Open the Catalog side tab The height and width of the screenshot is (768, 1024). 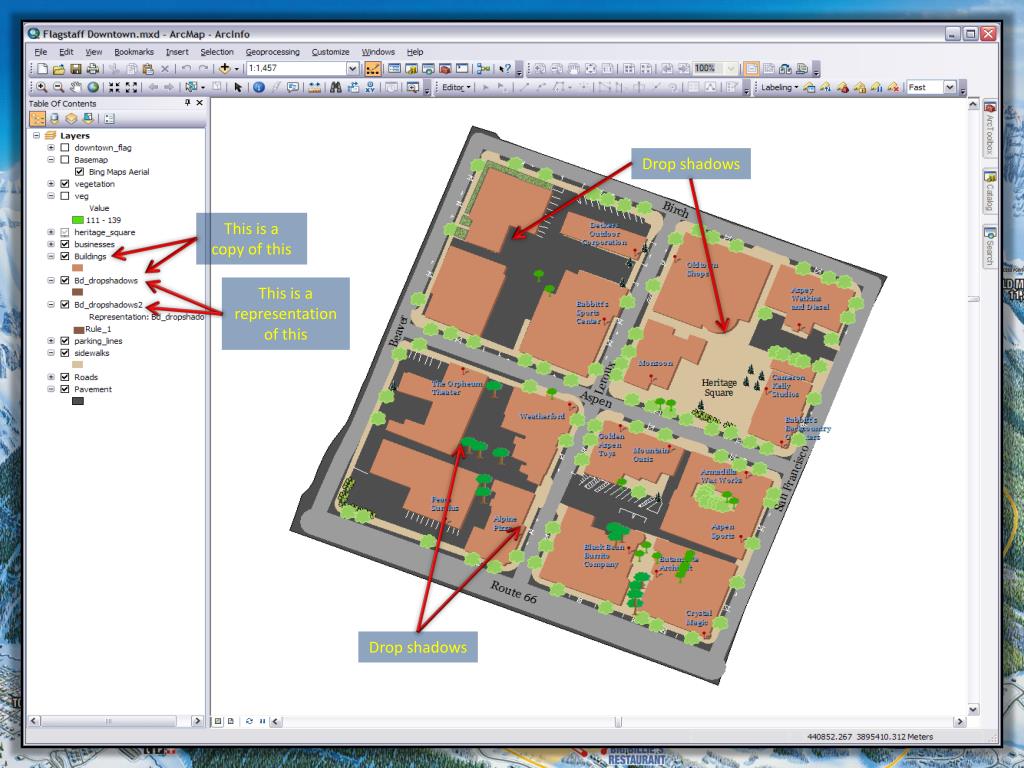(x=990, y=191)
